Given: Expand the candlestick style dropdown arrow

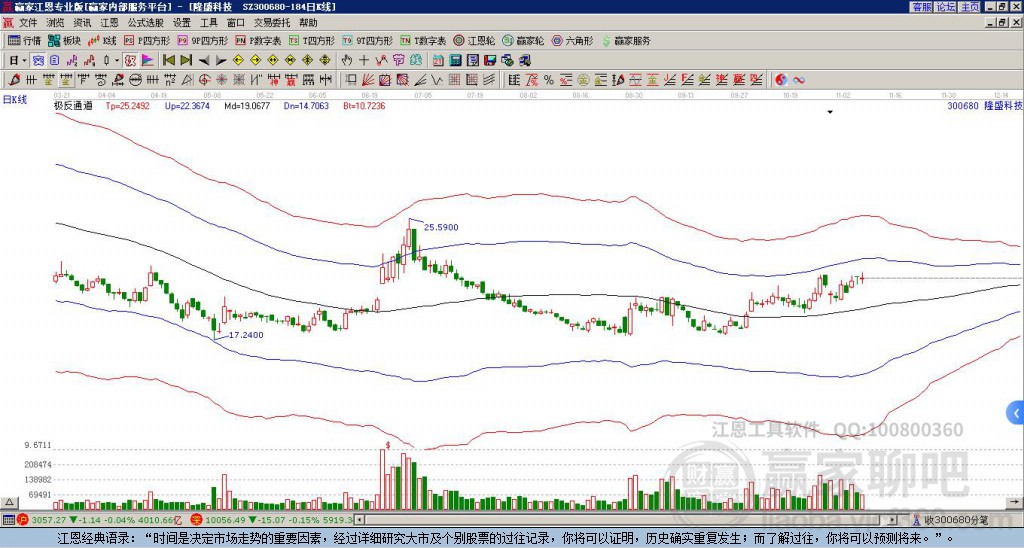Looking at the screenshot, I should (117, 61).
